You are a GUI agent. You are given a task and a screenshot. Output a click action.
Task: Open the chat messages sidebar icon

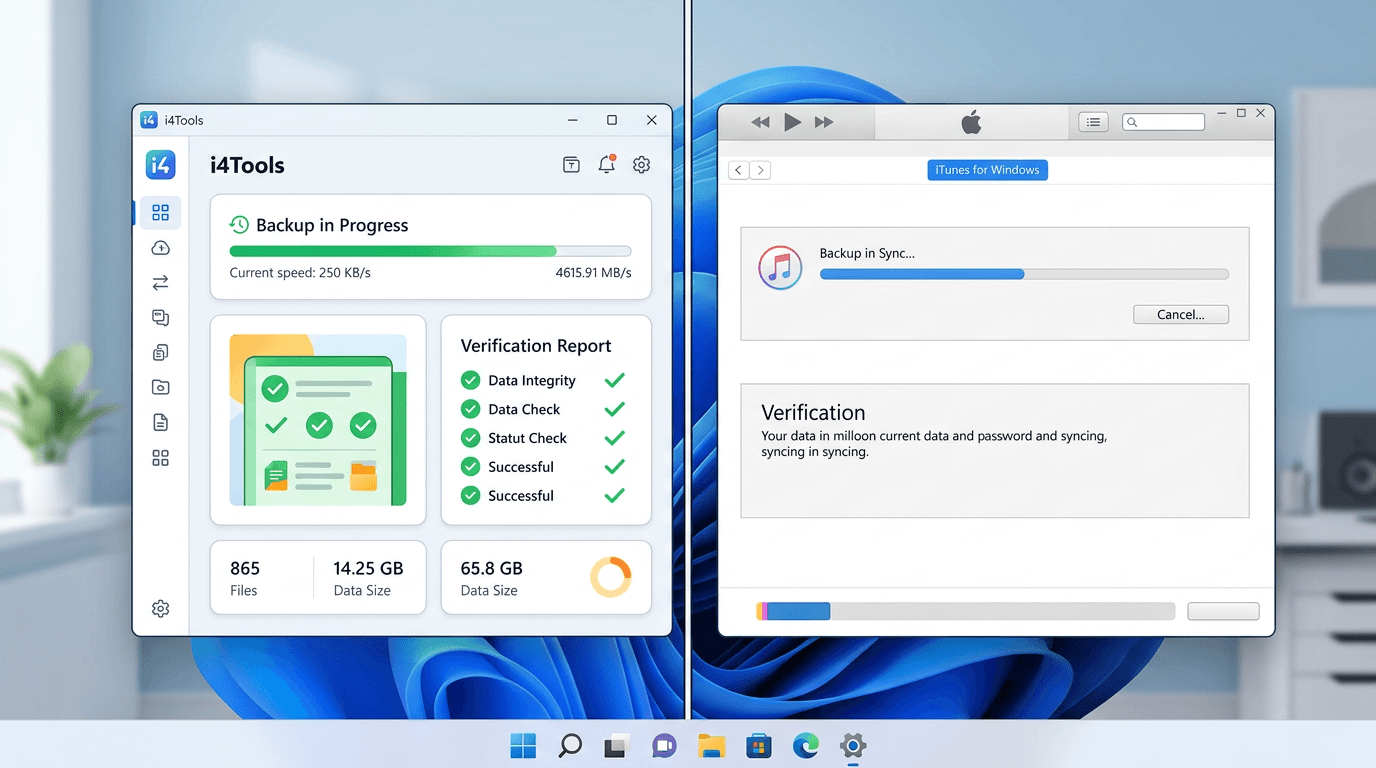pyautogui.click(x=160, y=318)
